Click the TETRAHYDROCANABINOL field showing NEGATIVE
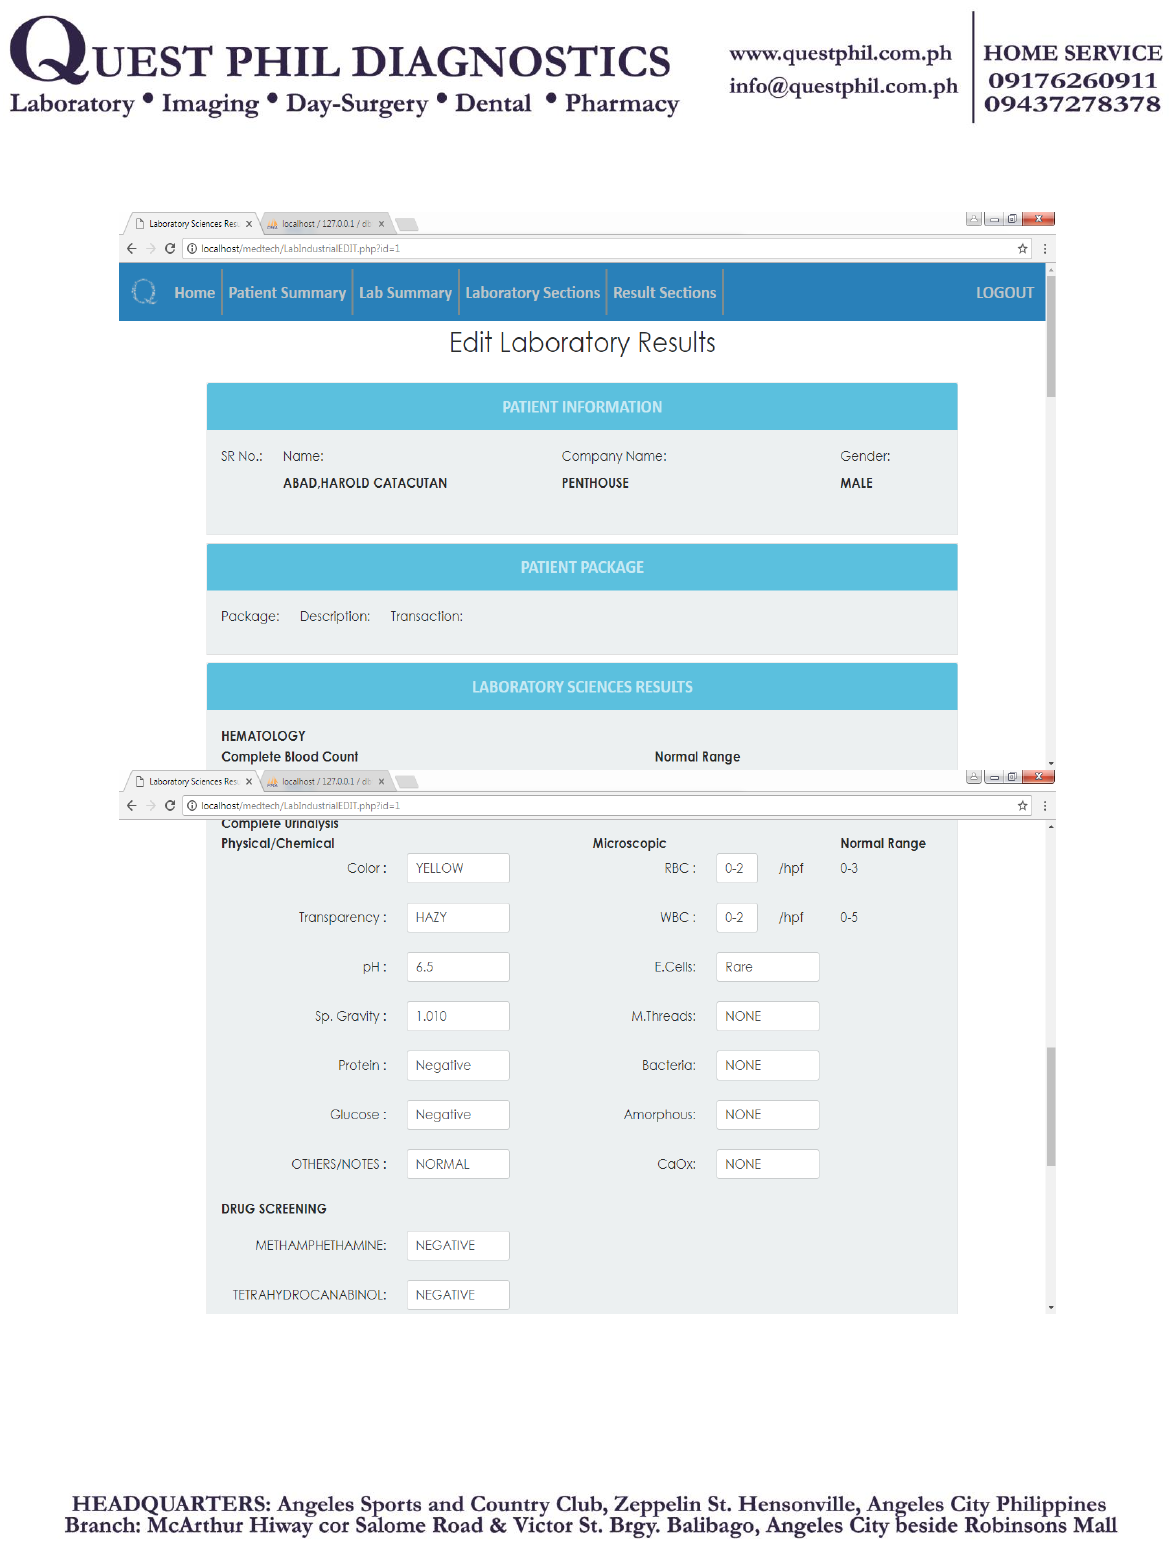Screen dimensions: 1174x1550 [458, 1295]
